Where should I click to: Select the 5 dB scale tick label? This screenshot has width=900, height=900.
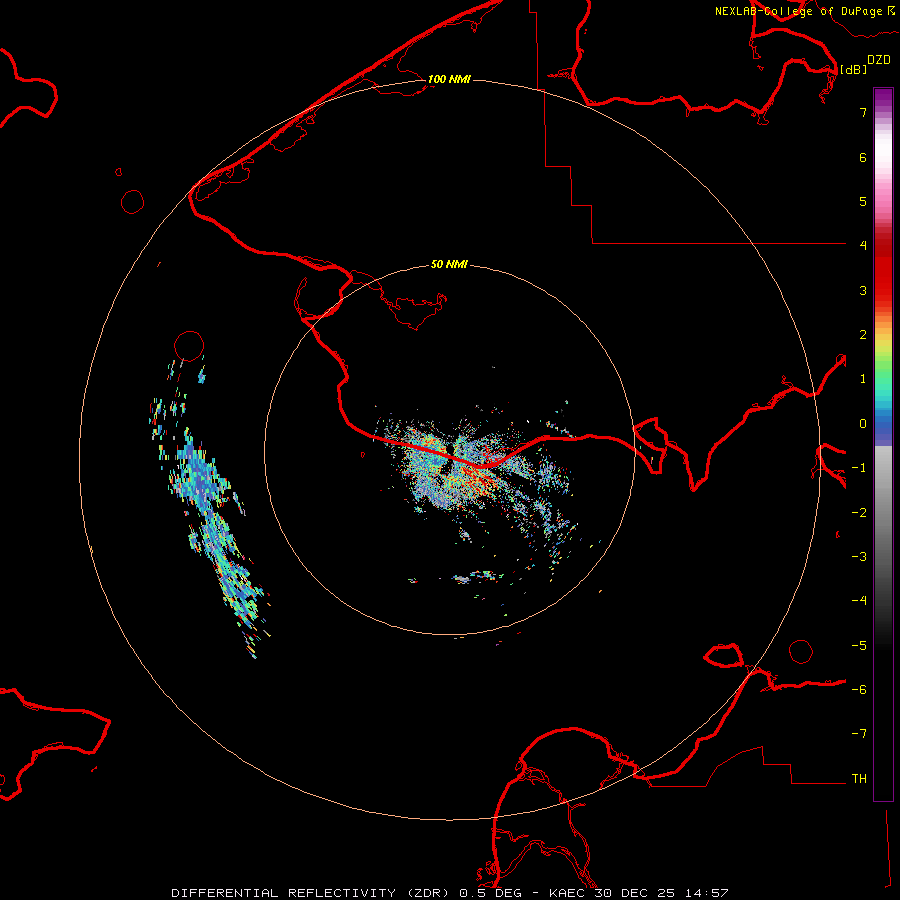(x=863, y=201)
